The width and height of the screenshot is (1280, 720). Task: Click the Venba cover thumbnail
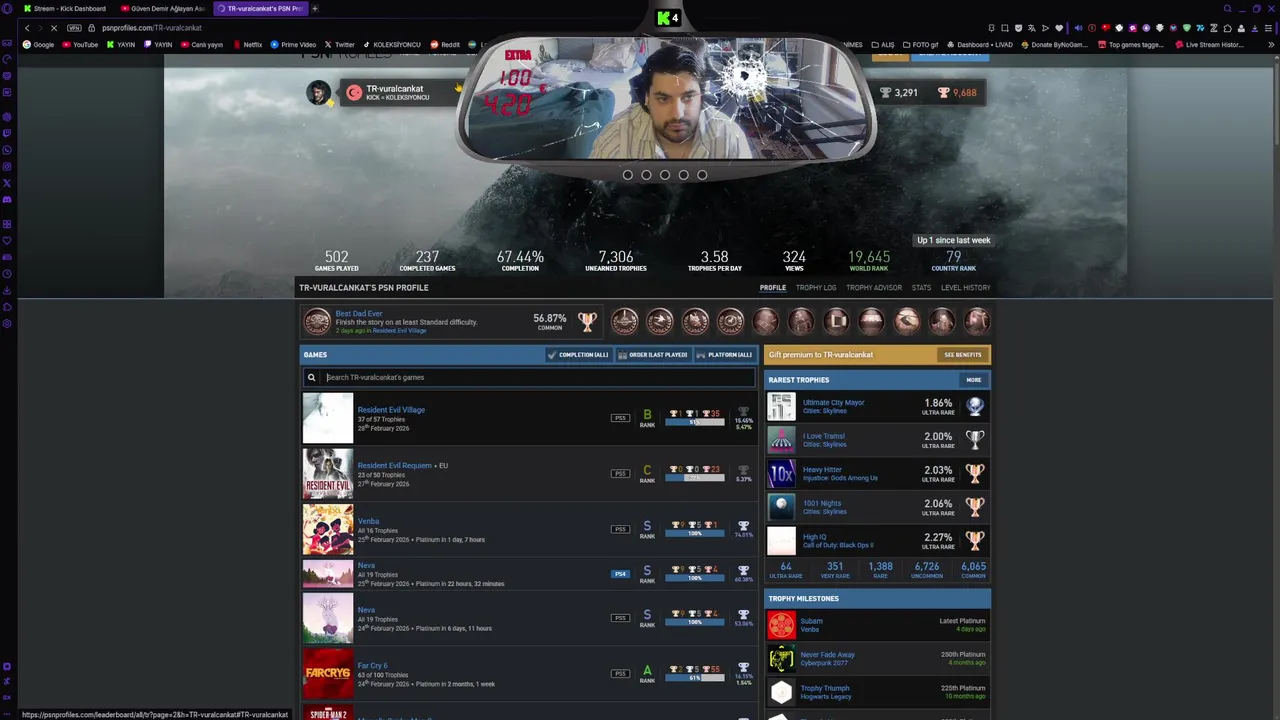click(x=328, y=530)
